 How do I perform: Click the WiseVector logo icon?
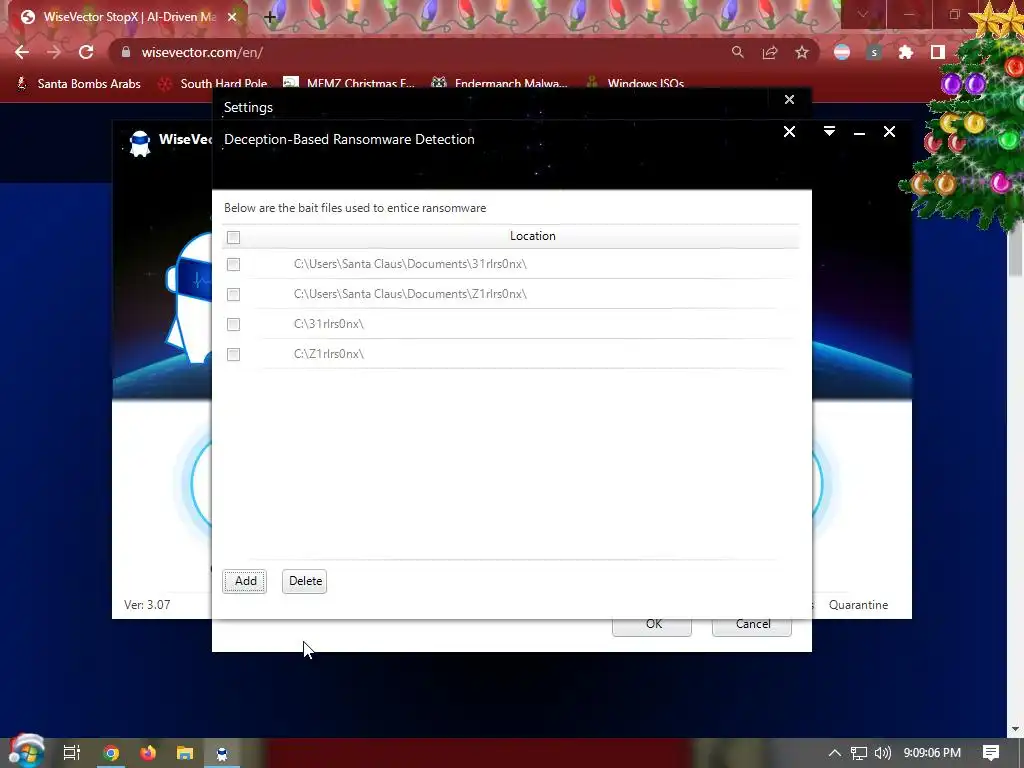[140, 143]
